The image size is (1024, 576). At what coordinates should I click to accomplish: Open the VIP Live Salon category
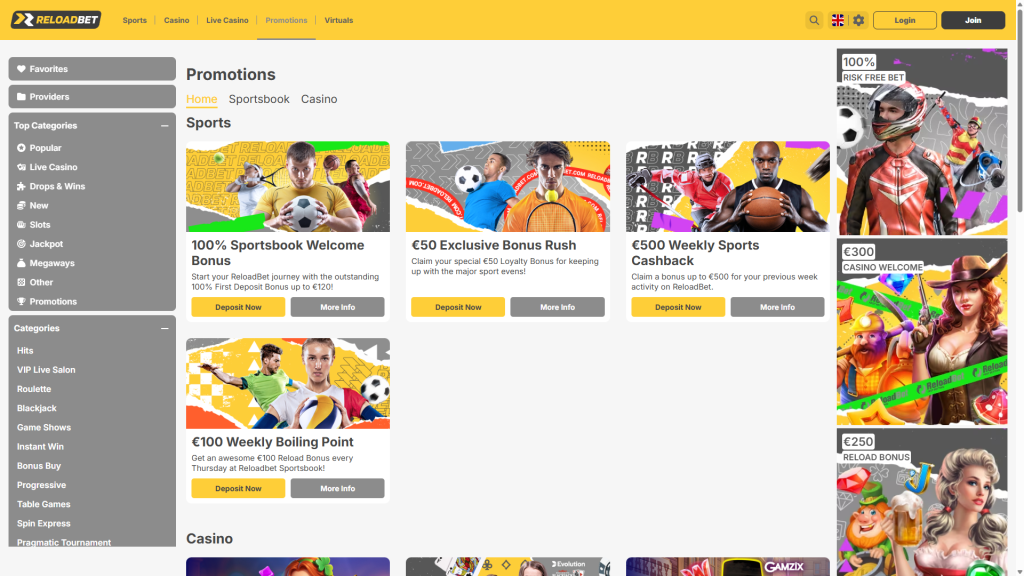46,370
